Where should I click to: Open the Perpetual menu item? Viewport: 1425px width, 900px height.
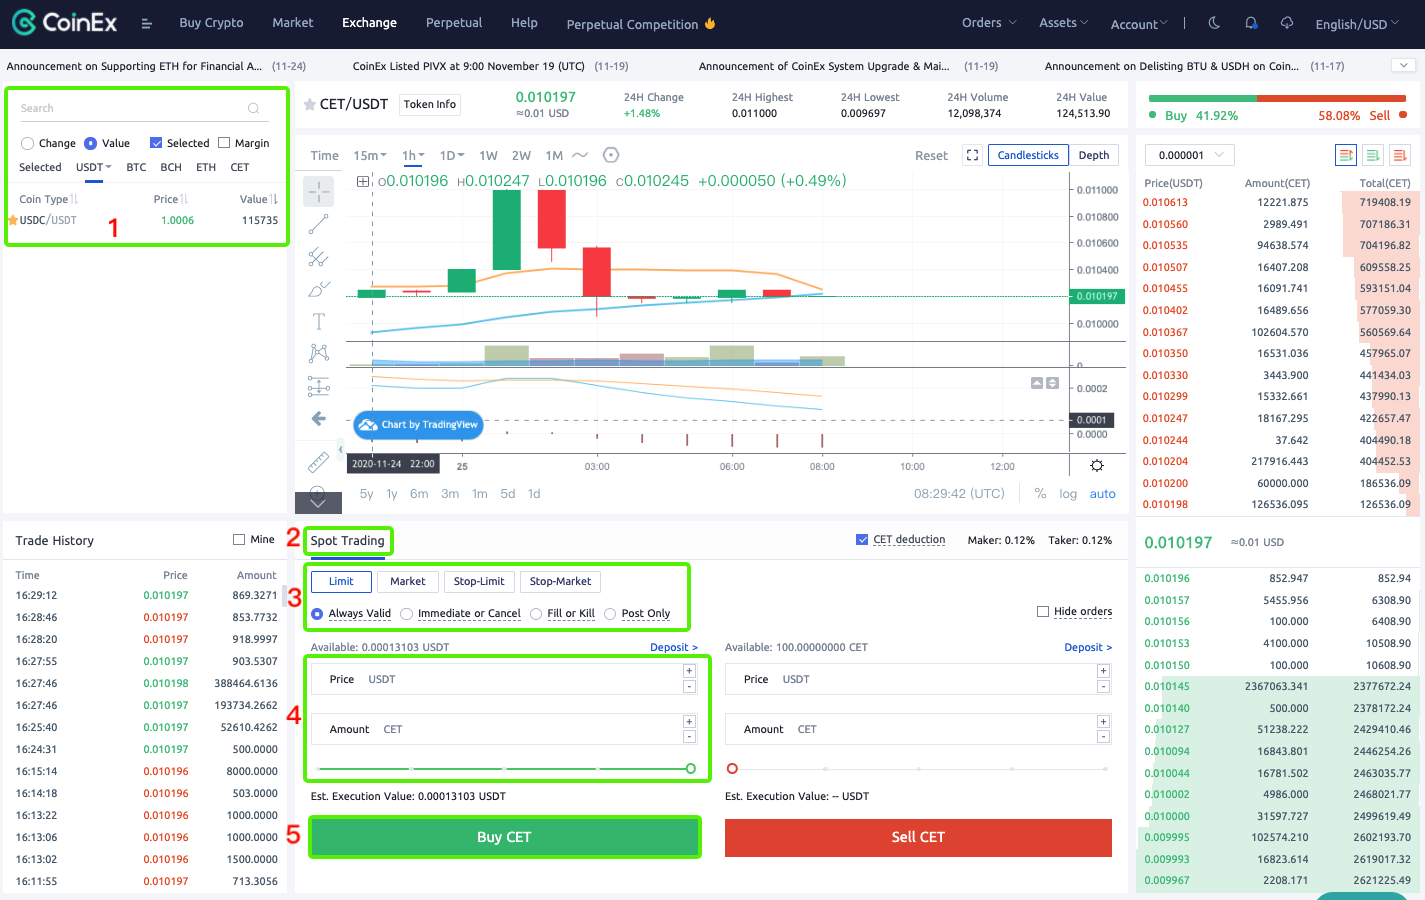click(x=453, y=23)
